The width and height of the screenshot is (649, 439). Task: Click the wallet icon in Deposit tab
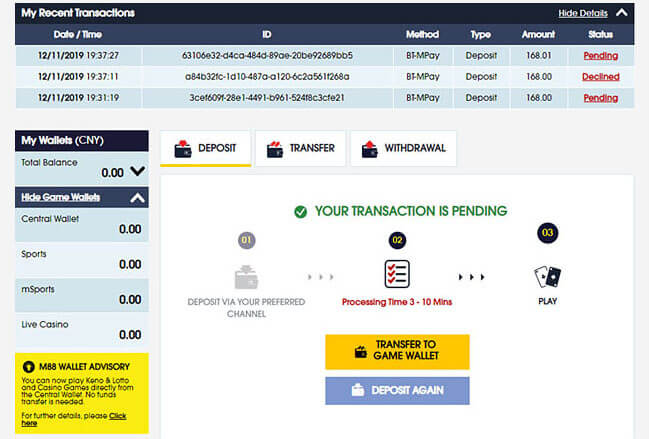click(182, 149)
